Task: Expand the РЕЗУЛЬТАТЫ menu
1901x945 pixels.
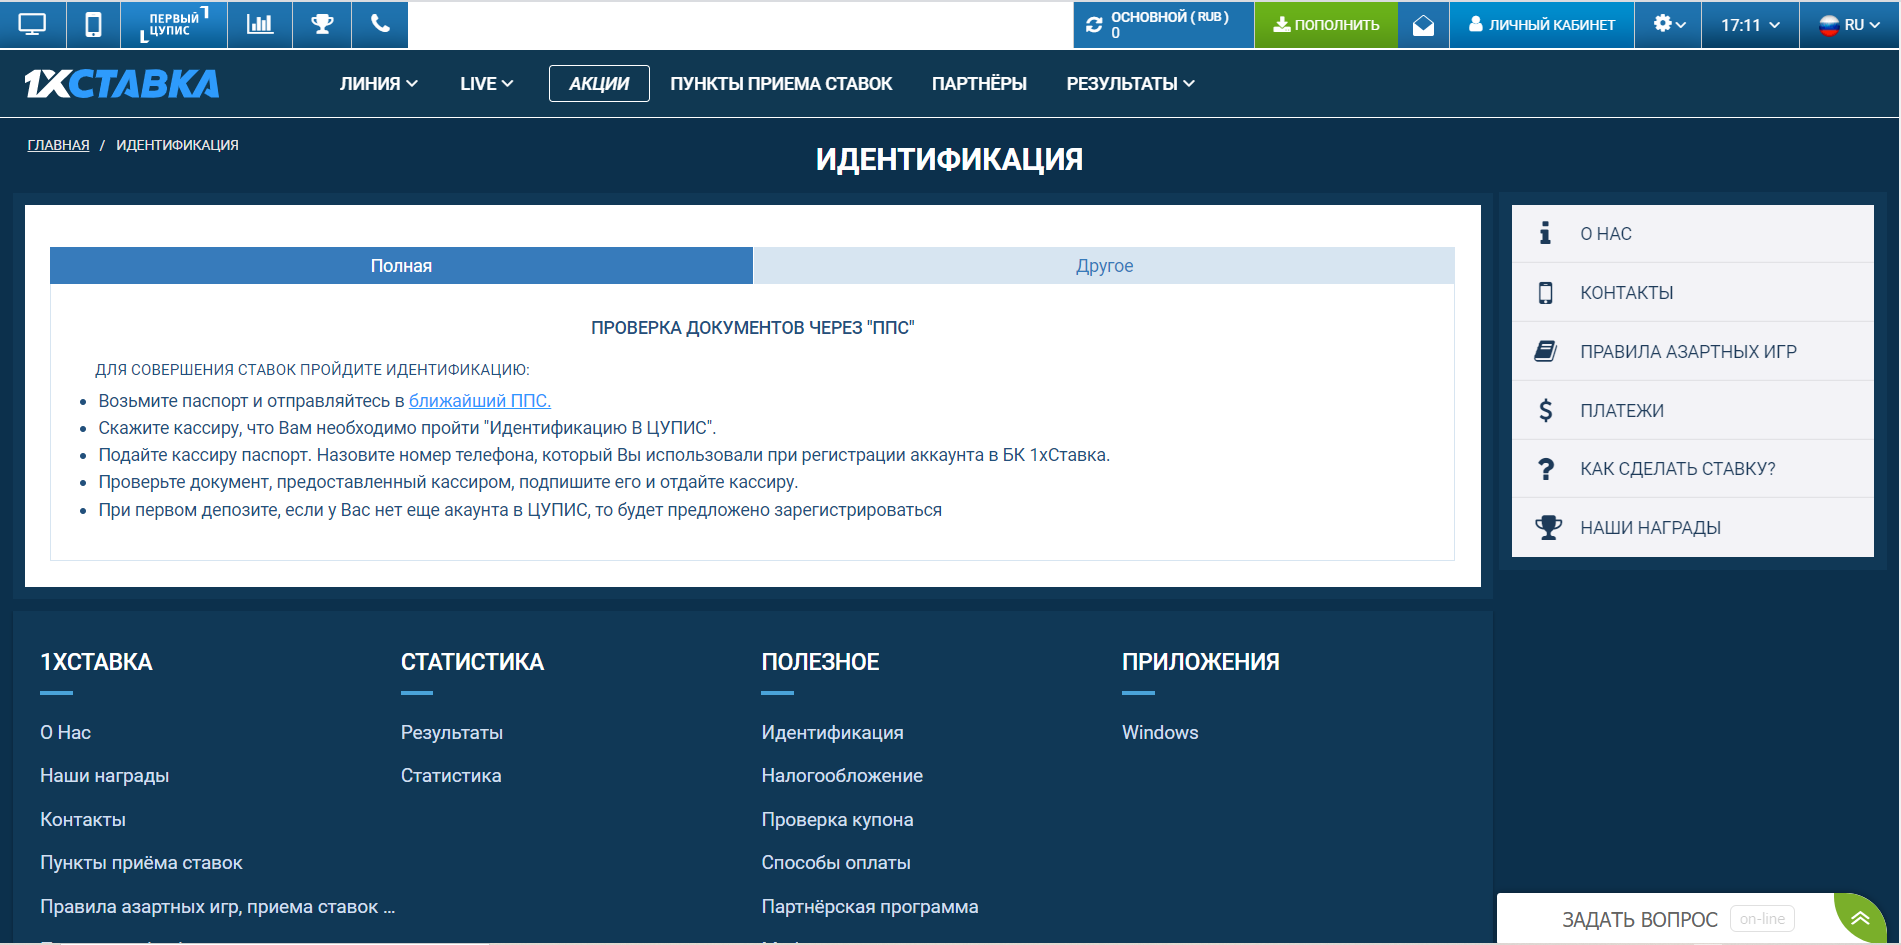Action: point(1130,84)
